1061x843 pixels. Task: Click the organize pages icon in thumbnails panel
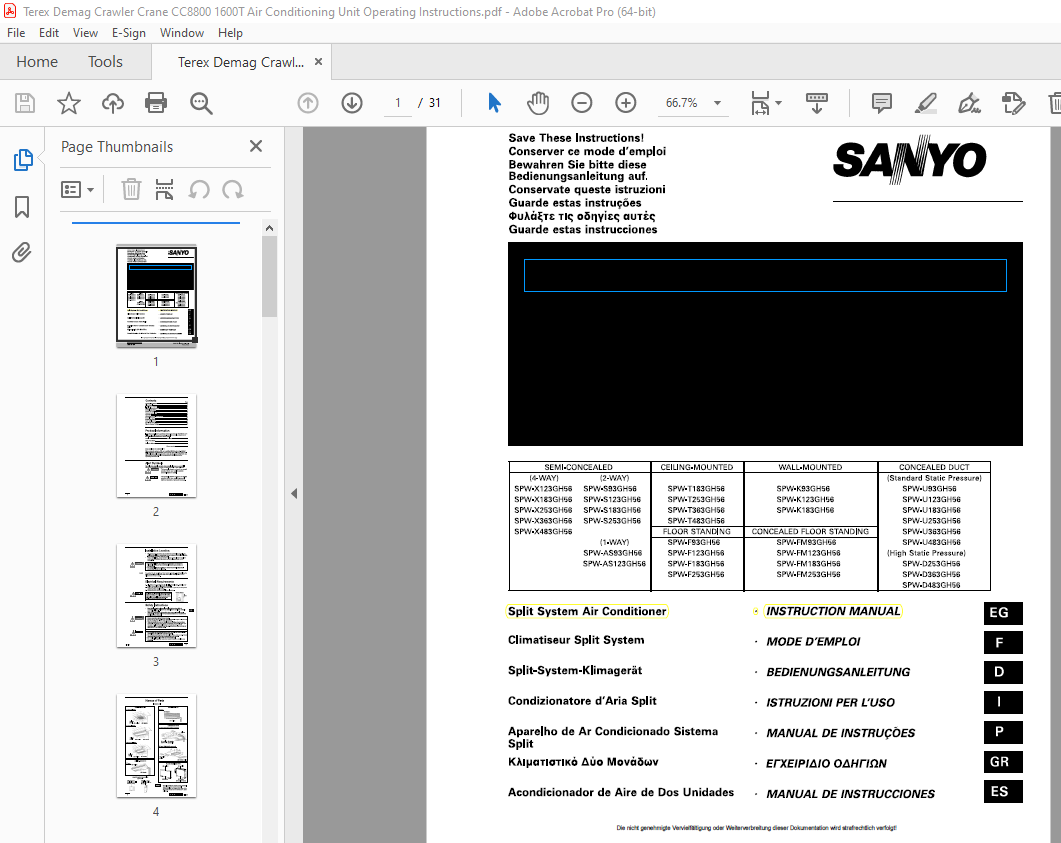(x=164, y=189)
